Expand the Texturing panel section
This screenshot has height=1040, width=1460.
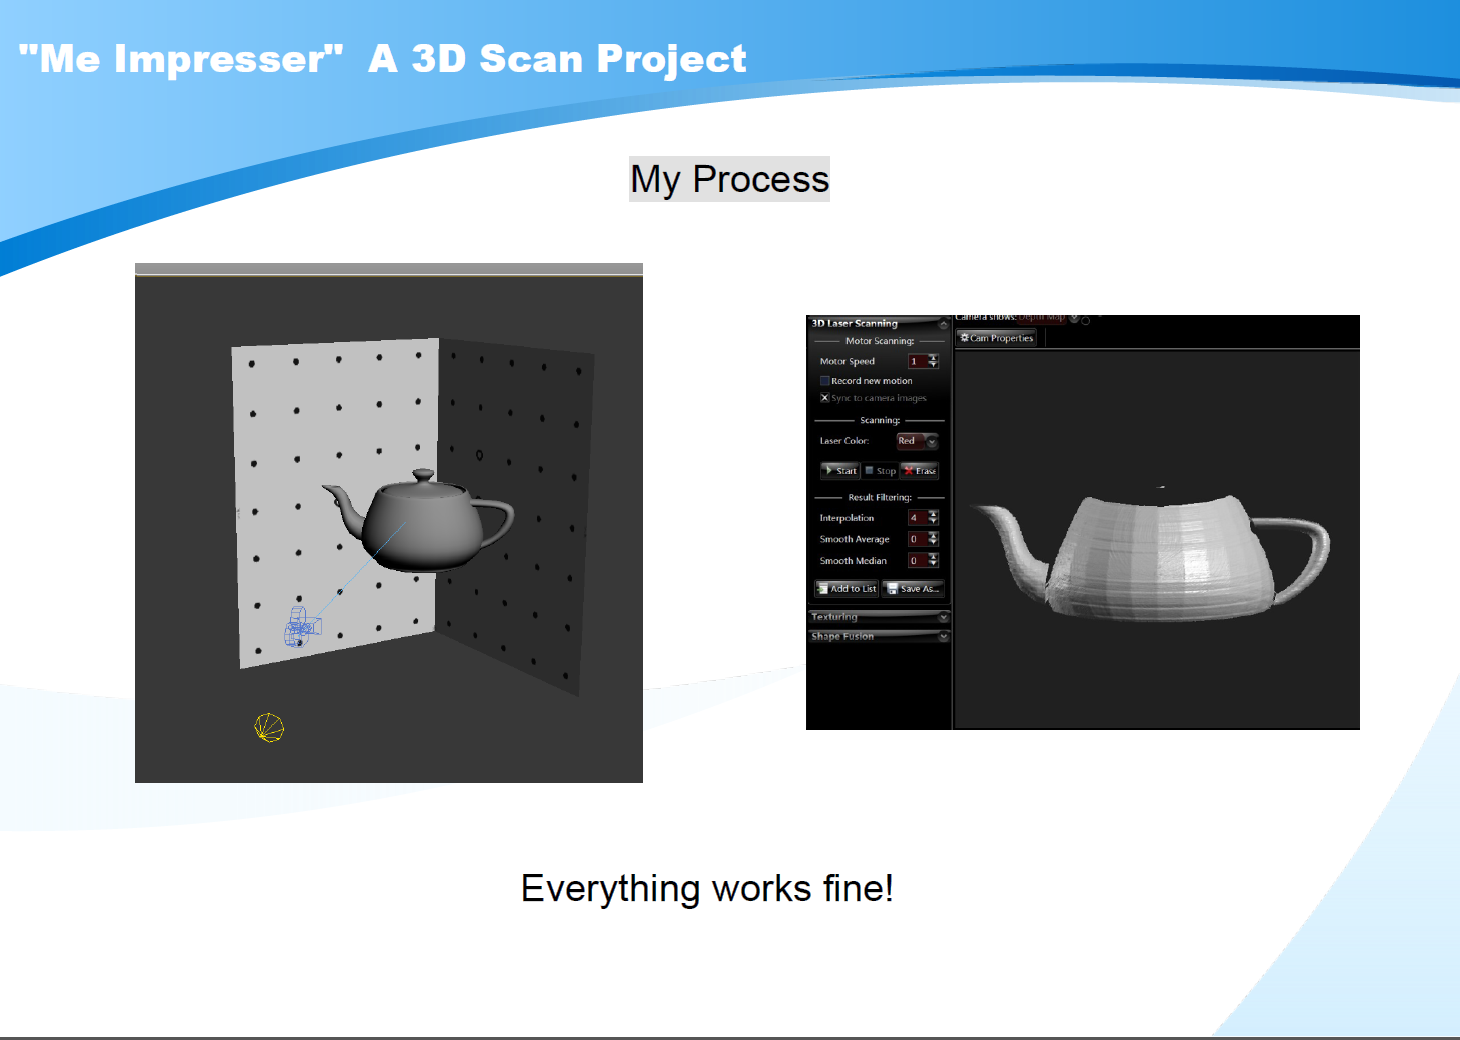(x=943, y=617)
